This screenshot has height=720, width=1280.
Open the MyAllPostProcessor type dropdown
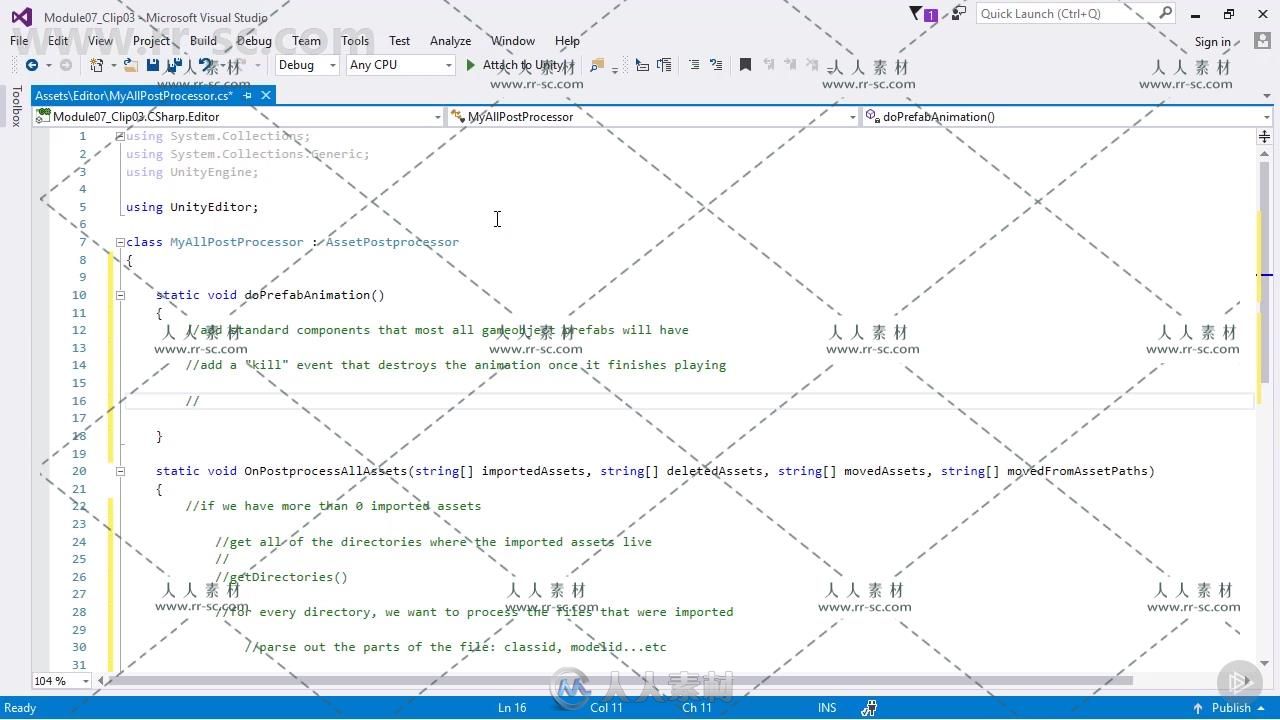[x=653, y=117]
